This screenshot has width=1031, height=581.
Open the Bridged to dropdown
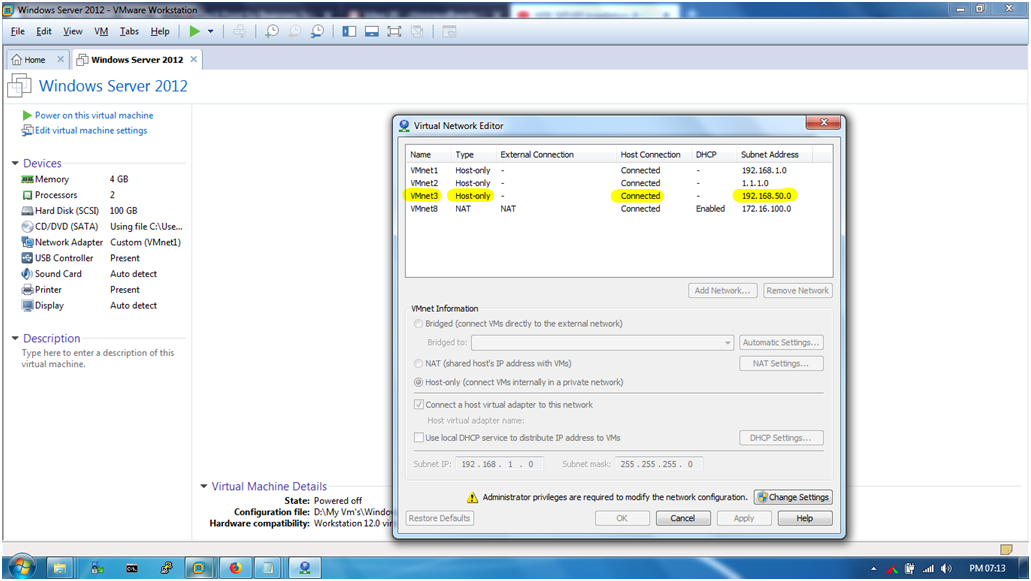click(602, 342)
